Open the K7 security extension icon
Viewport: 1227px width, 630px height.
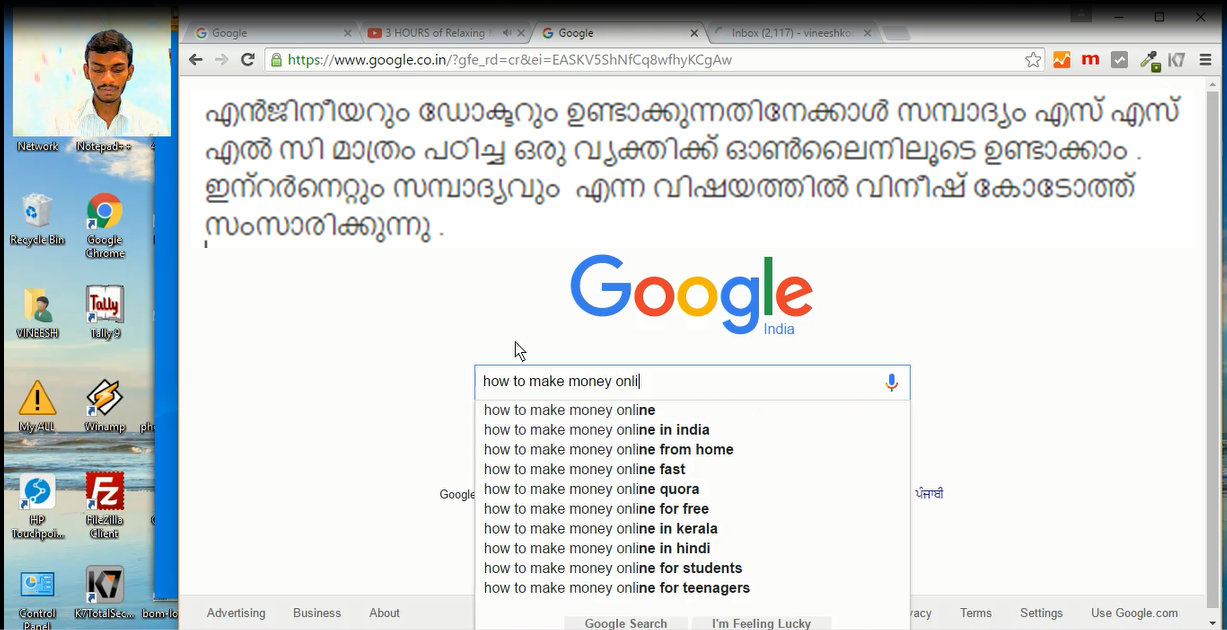(1177, 60)
